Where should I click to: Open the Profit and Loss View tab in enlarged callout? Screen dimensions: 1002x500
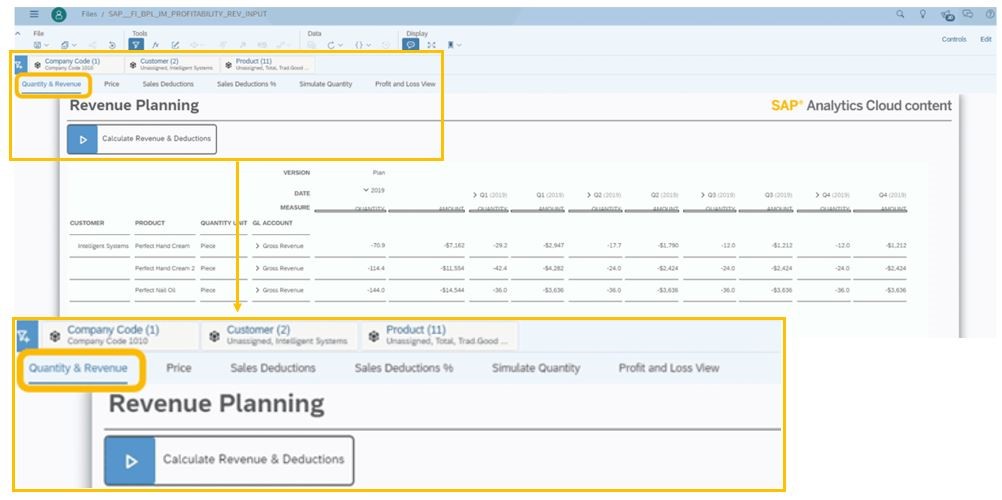click(669, 368)
